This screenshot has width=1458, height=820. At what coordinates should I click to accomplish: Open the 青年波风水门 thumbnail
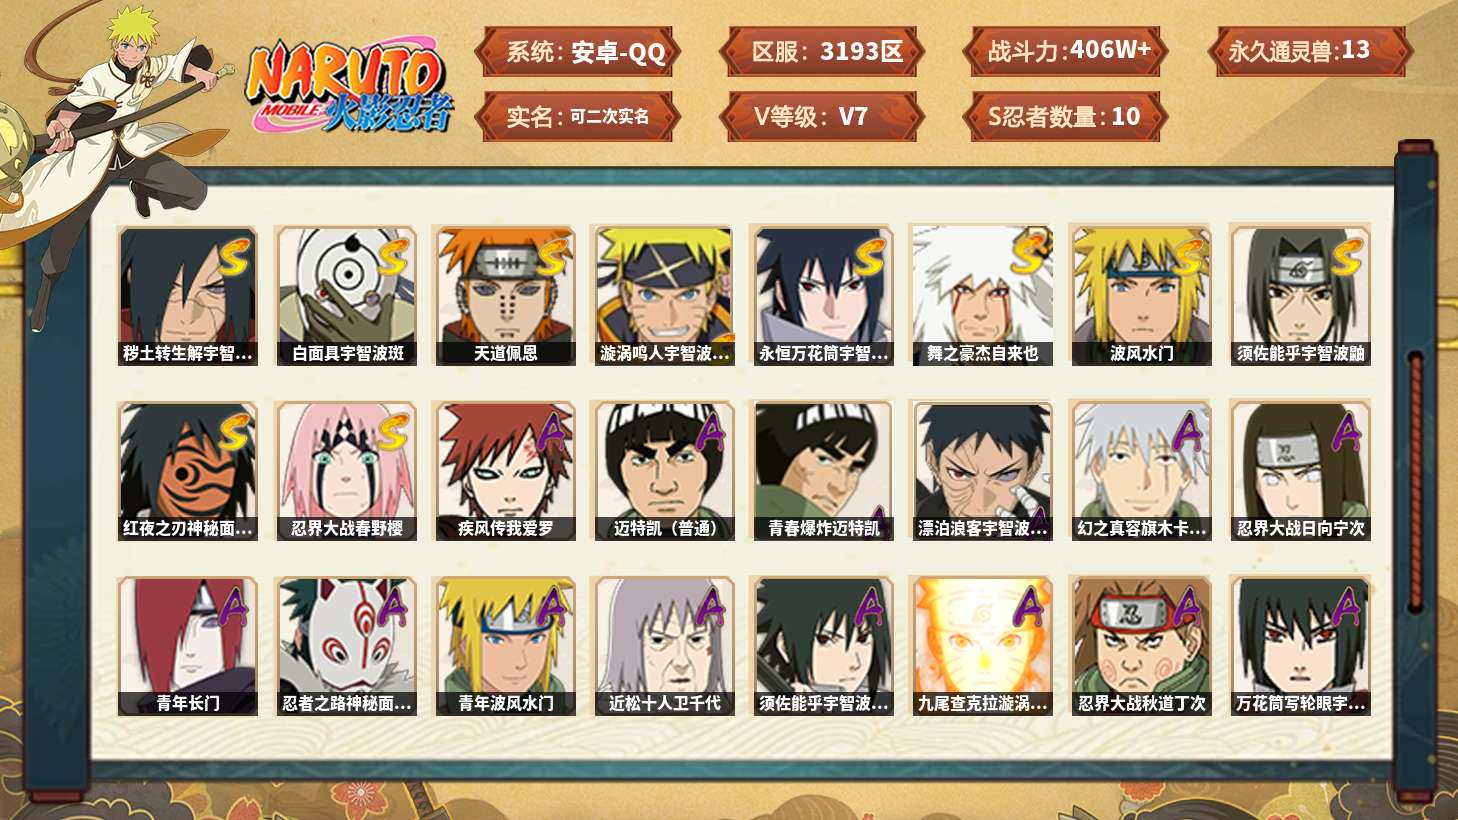coord(505,646)
